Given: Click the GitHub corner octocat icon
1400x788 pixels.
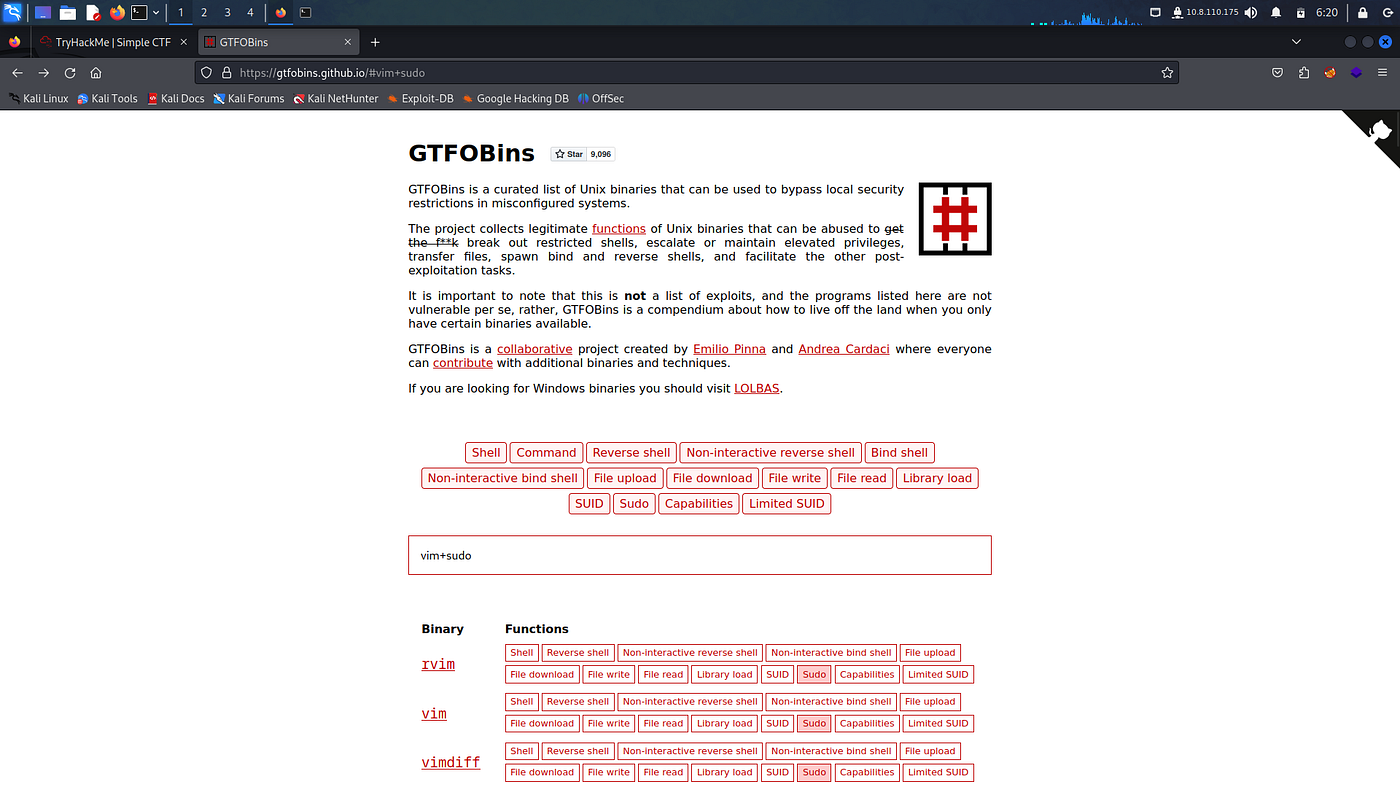Looking at the screenshot, I should click(x=1378, y=131).
